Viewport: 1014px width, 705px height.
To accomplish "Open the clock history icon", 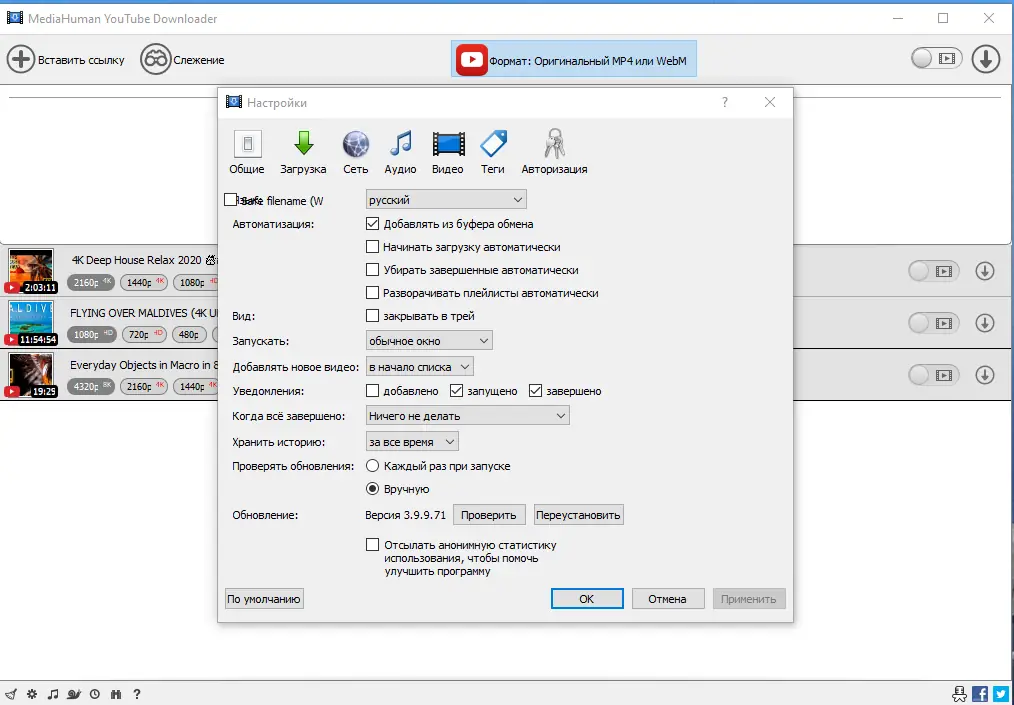I will pos(95,694).
